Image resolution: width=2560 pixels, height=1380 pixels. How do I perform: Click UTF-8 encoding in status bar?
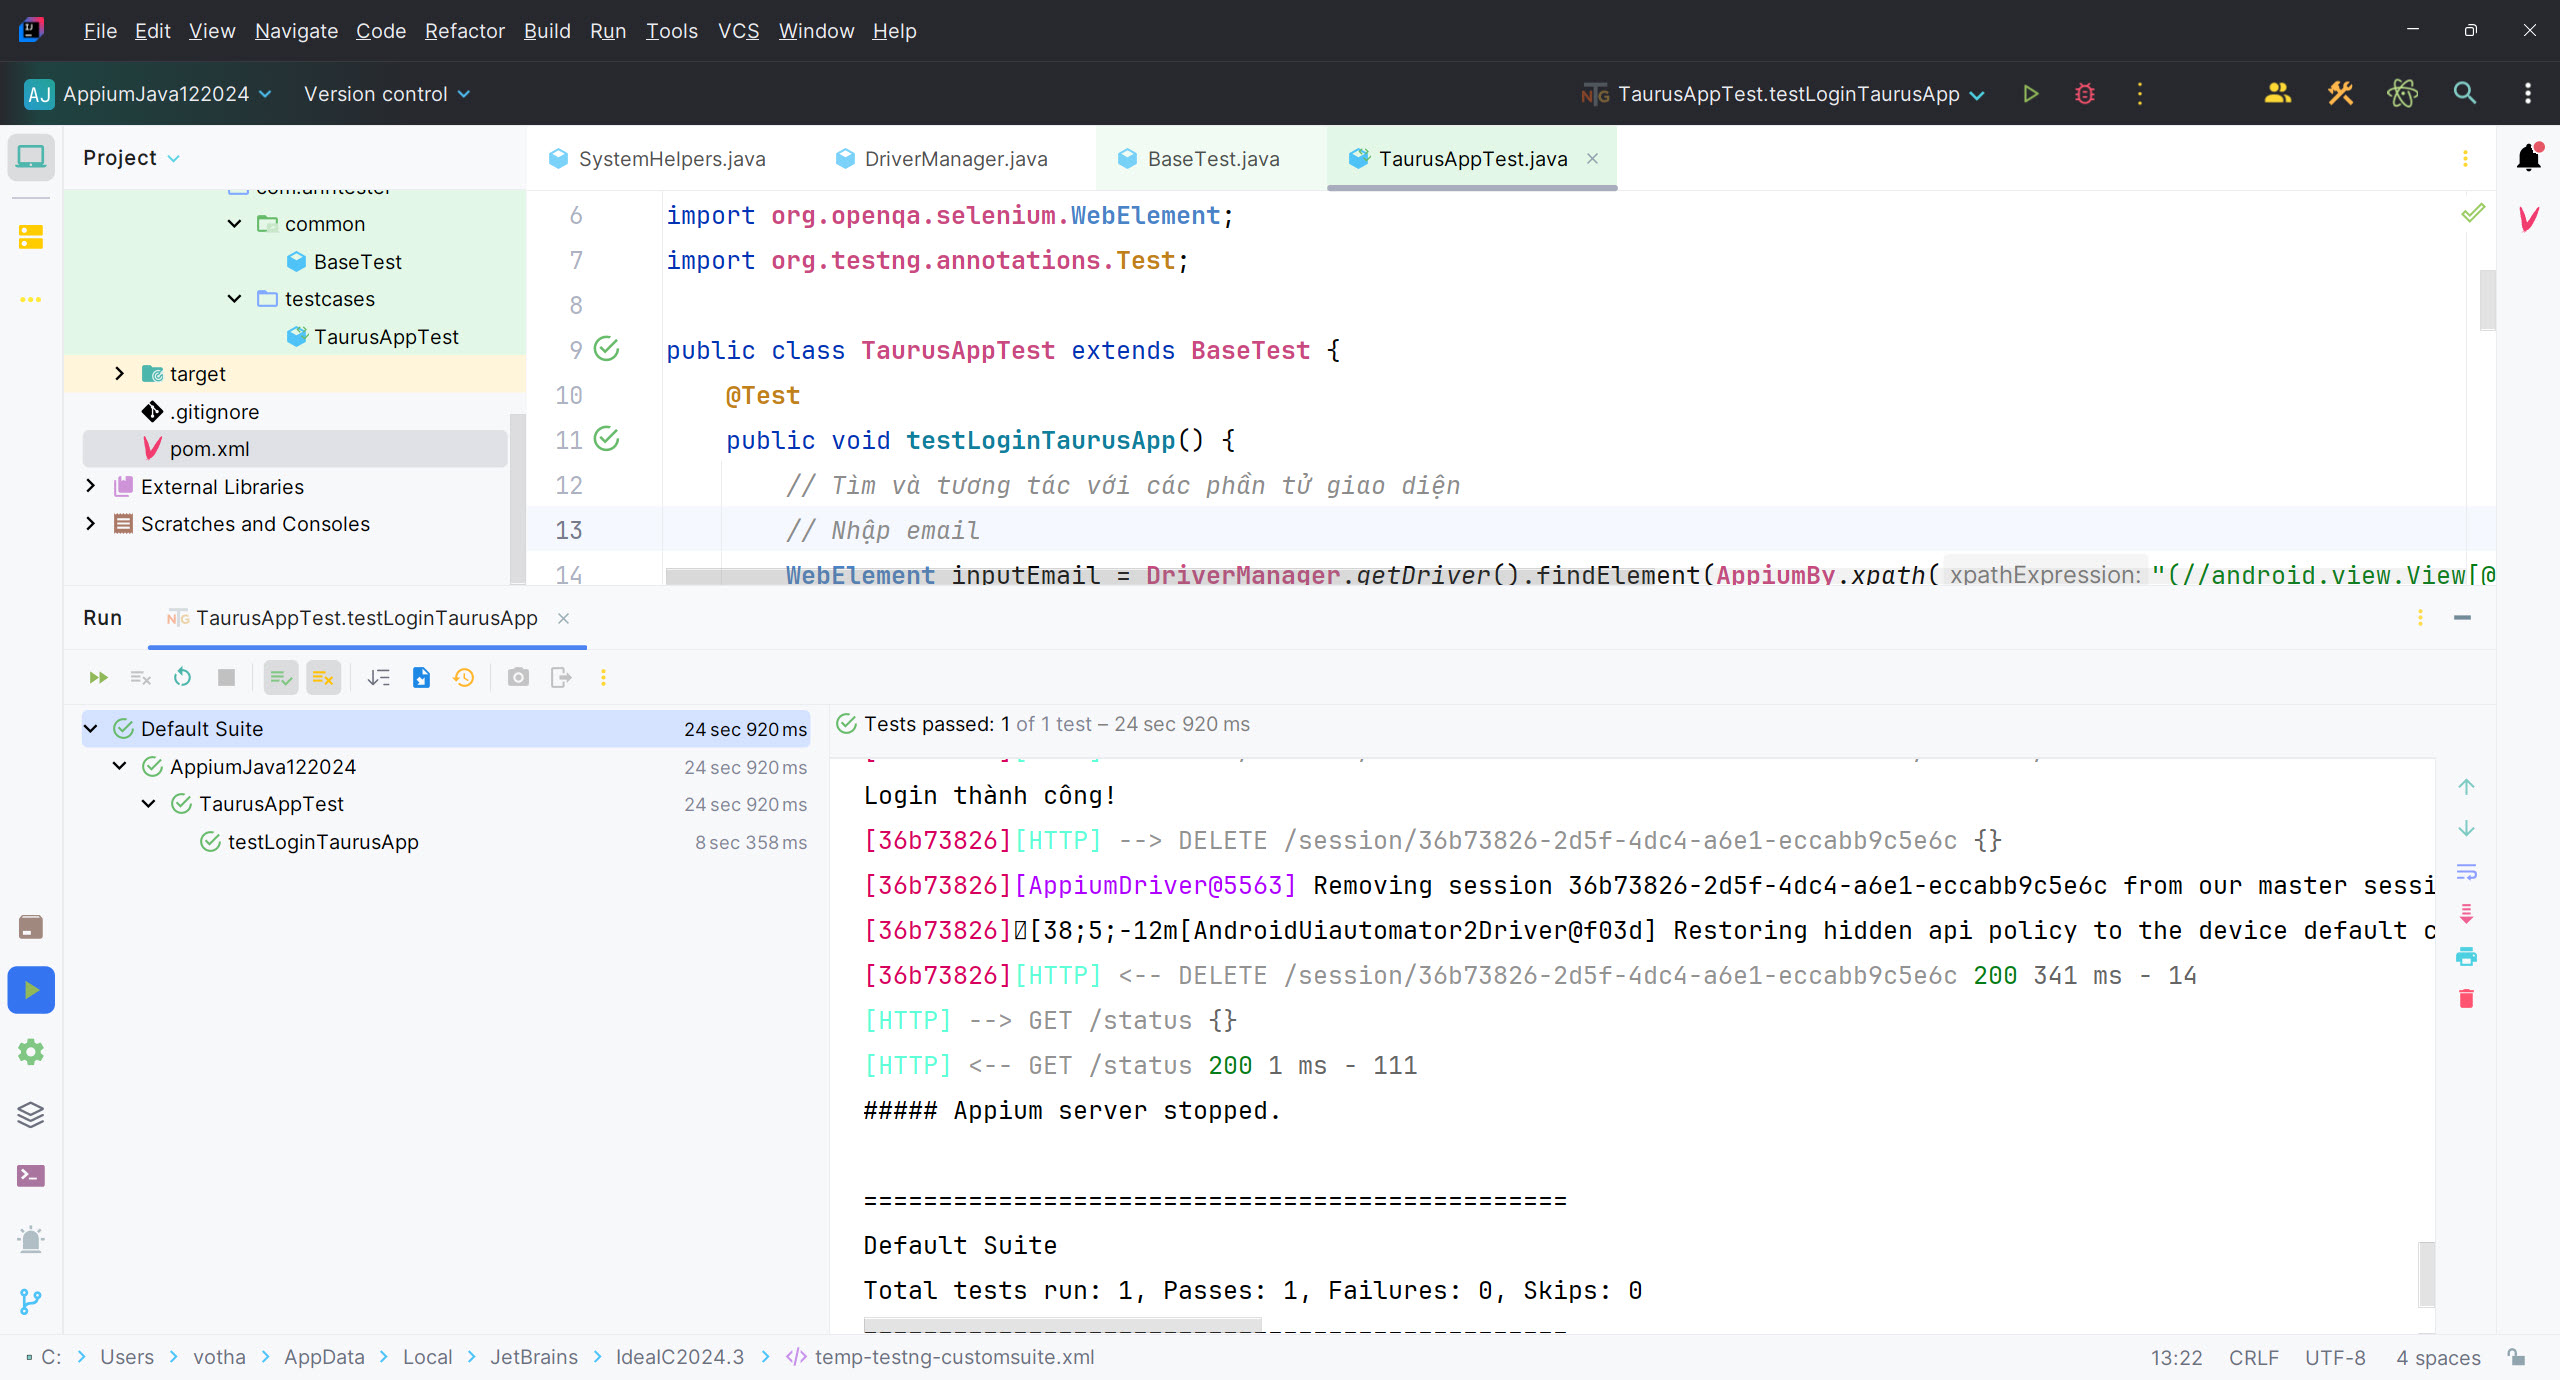pyautogui.click(x=2335, y=1357)
